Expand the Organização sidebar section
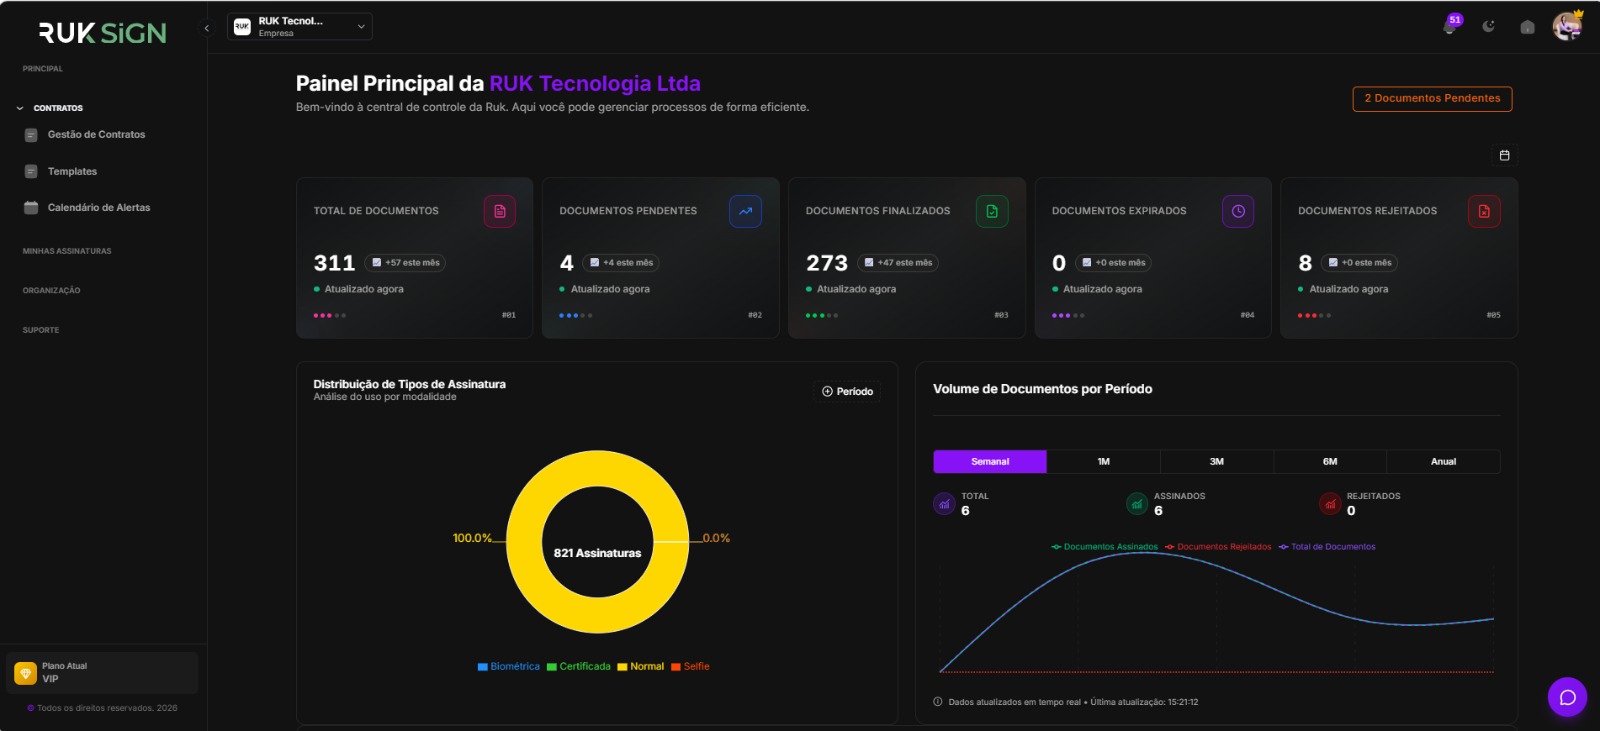The height and width of the screenshot is (731, 1600). pos(51,290)
